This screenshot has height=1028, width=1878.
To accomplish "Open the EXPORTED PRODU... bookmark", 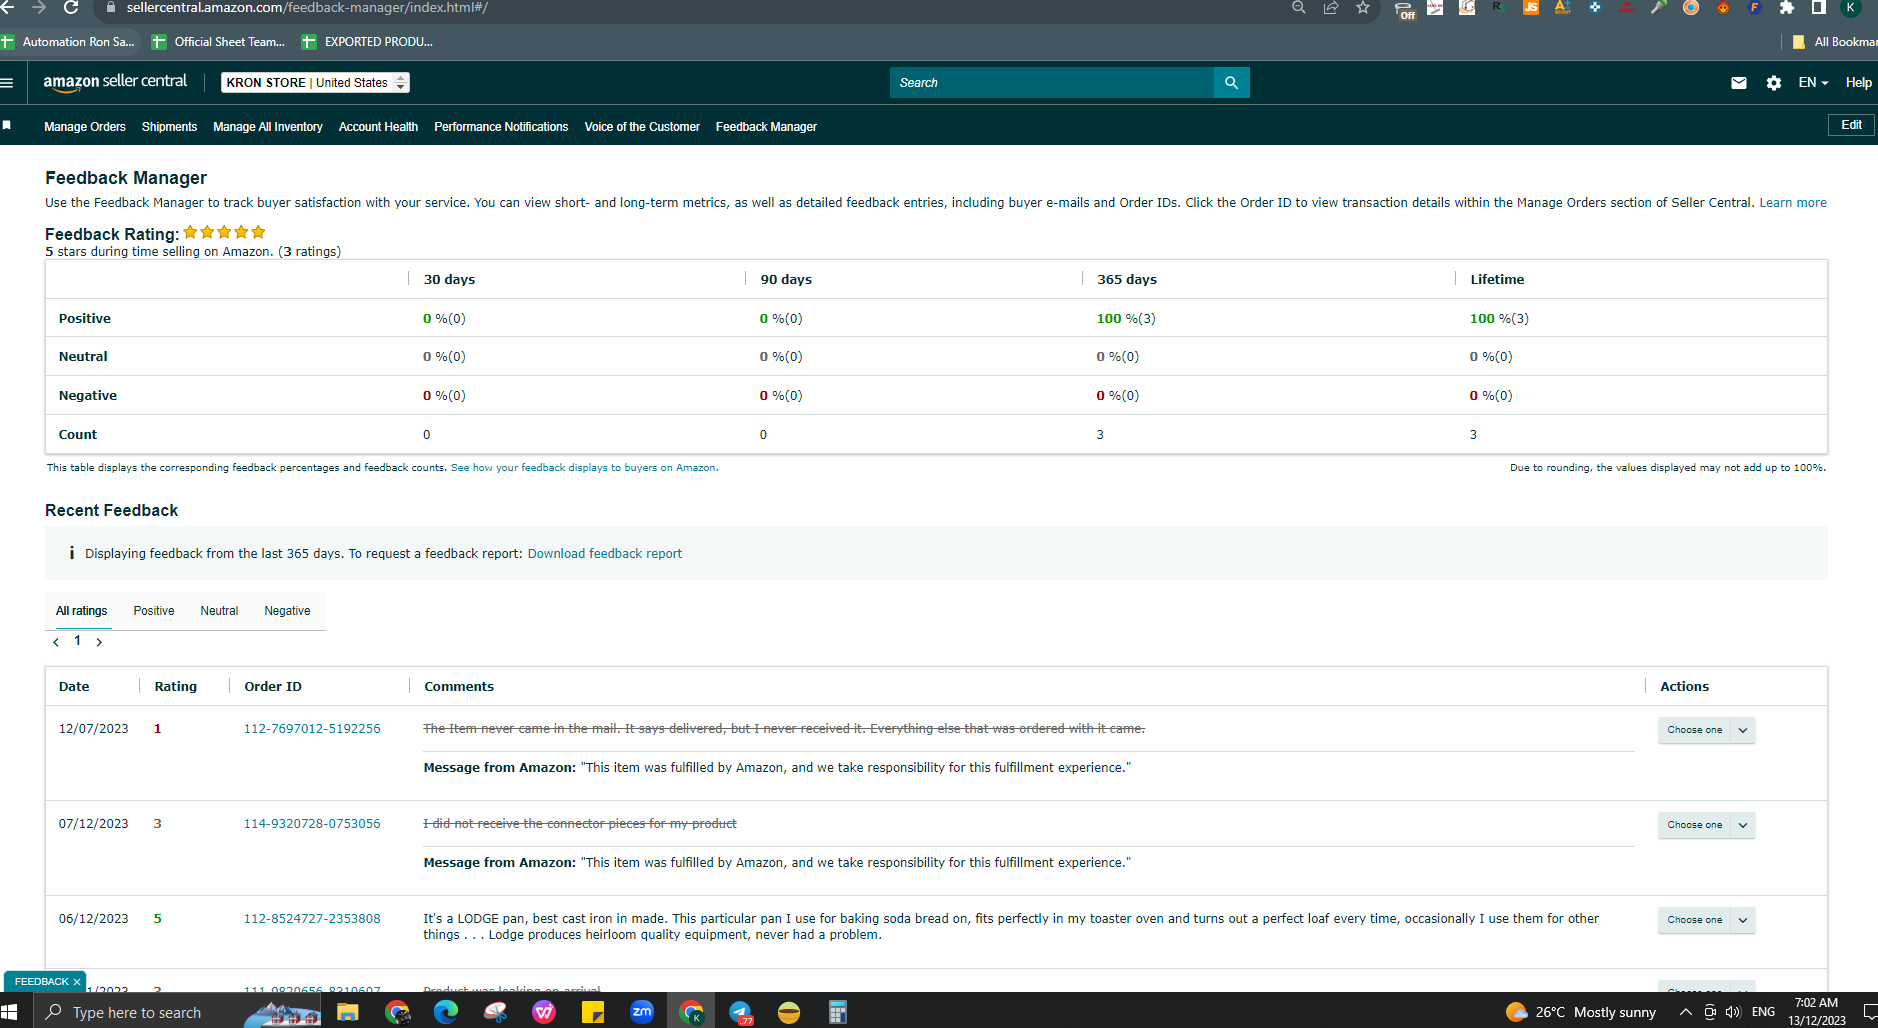I will tap(368, 42).
